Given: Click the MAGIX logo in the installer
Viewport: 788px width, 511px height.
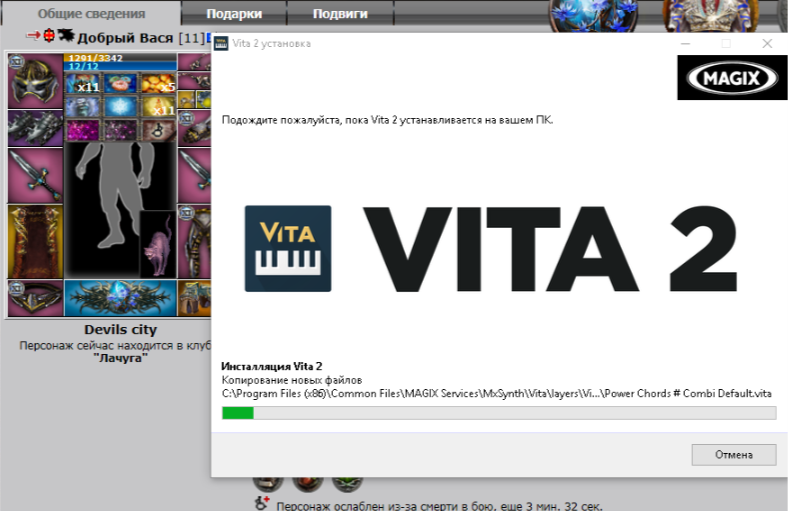Looking at the screenshot, I should click(x=732, y=77).
